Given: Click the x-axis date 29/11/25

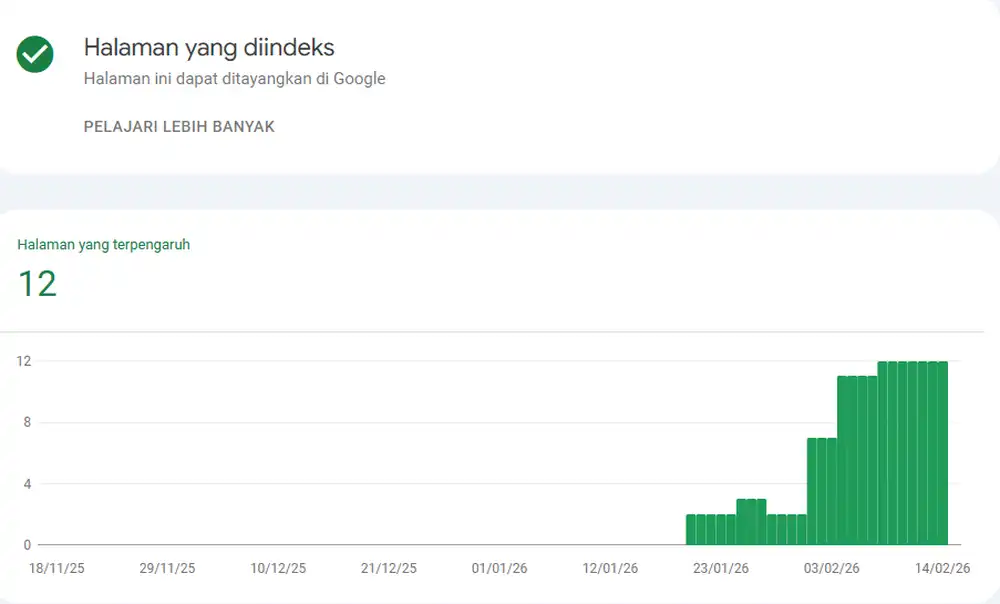Looking at the screenshot, I should [x=167, y=568].
